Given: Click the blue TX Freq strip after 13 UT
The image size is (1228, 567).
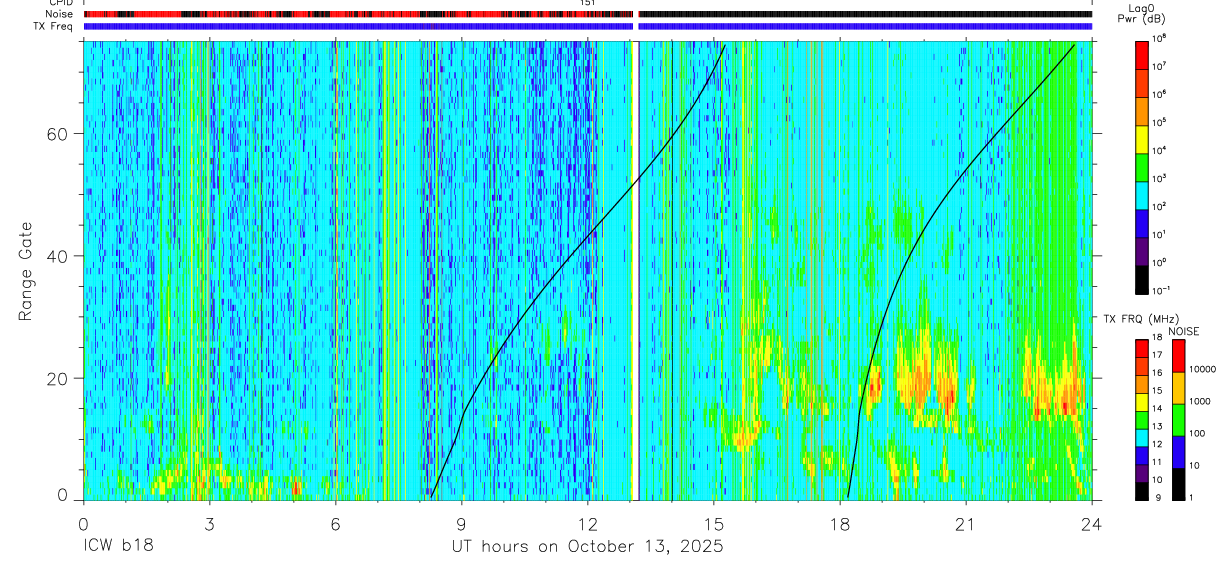Looking at the screenshot, I should [865, 26].
